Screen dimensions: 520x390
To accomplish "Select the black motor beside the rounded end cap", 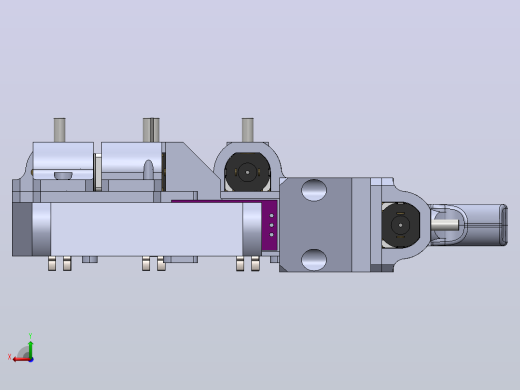I will [400, 225].
